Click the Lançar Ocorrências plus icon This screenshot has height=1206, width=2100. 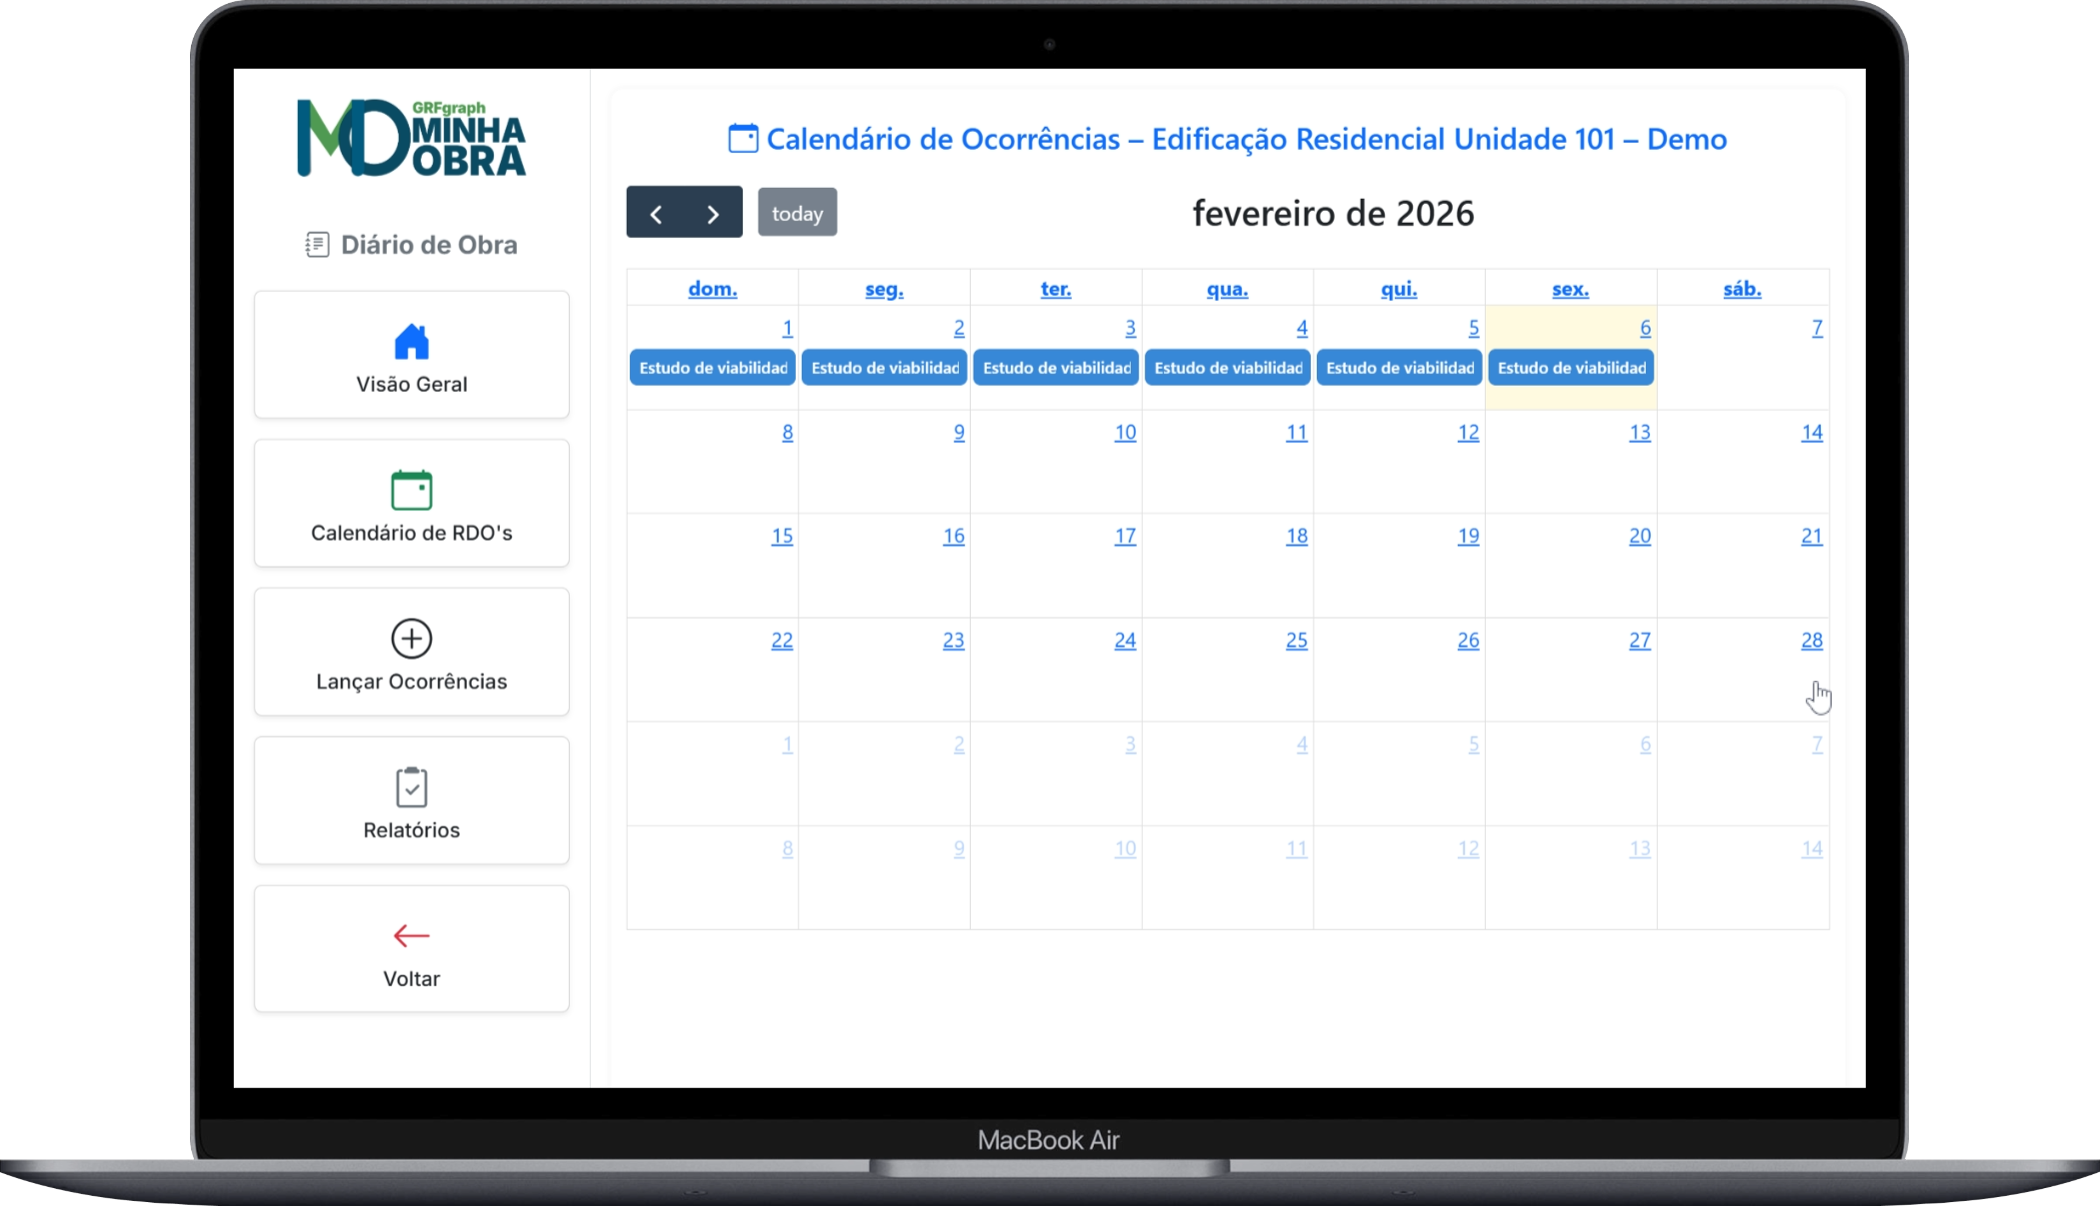coord(411,638)
